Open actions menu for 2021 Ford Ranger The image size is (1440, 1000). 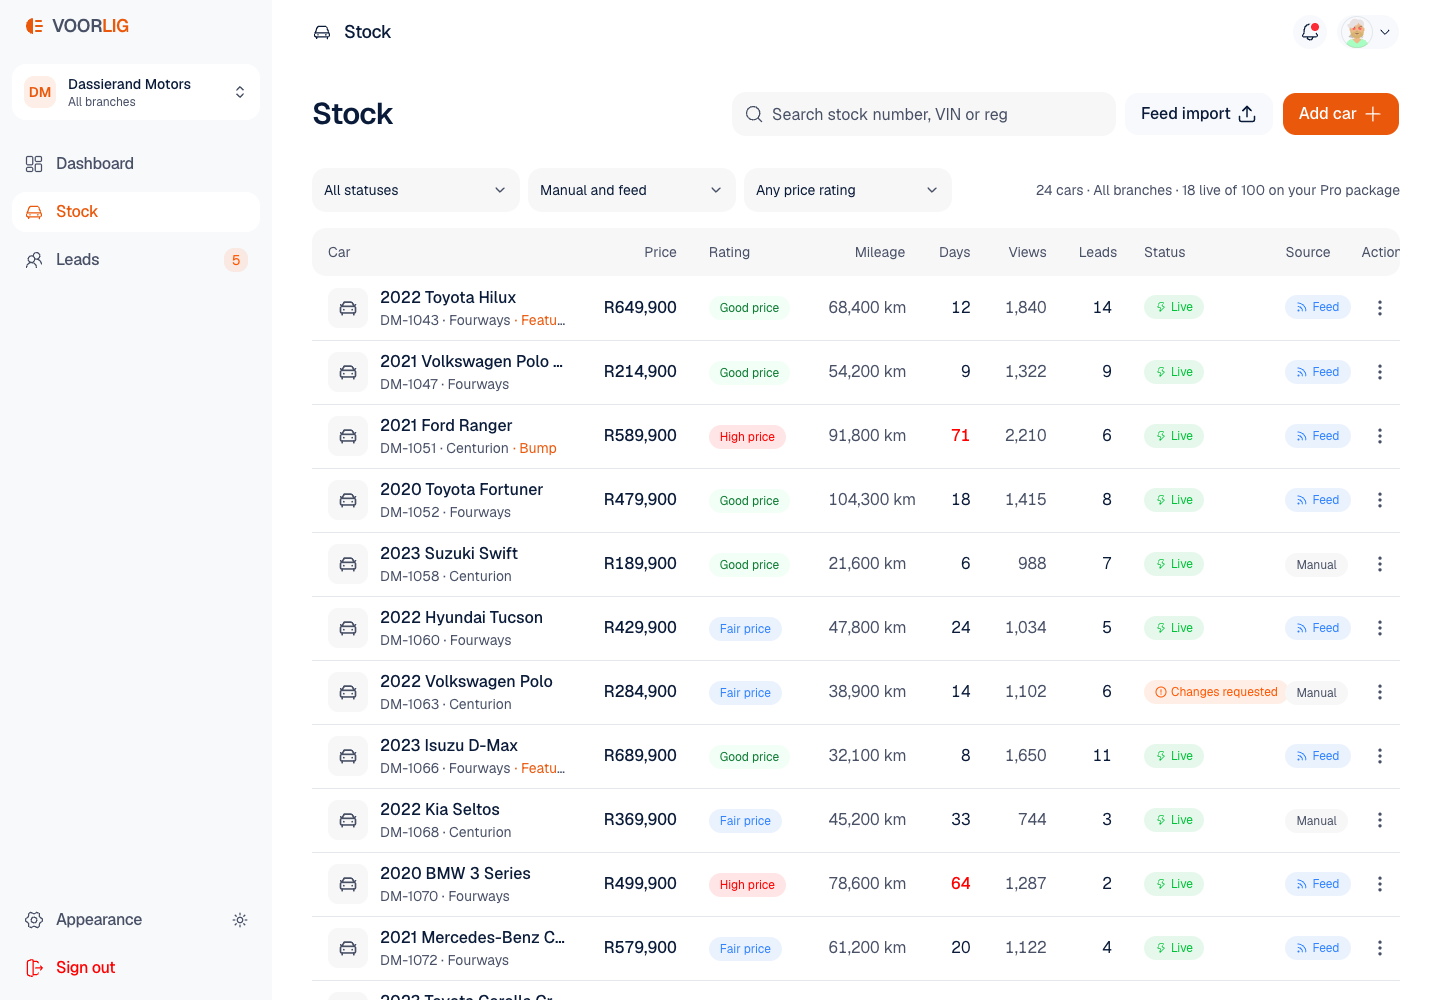[x=1380, y=436]
